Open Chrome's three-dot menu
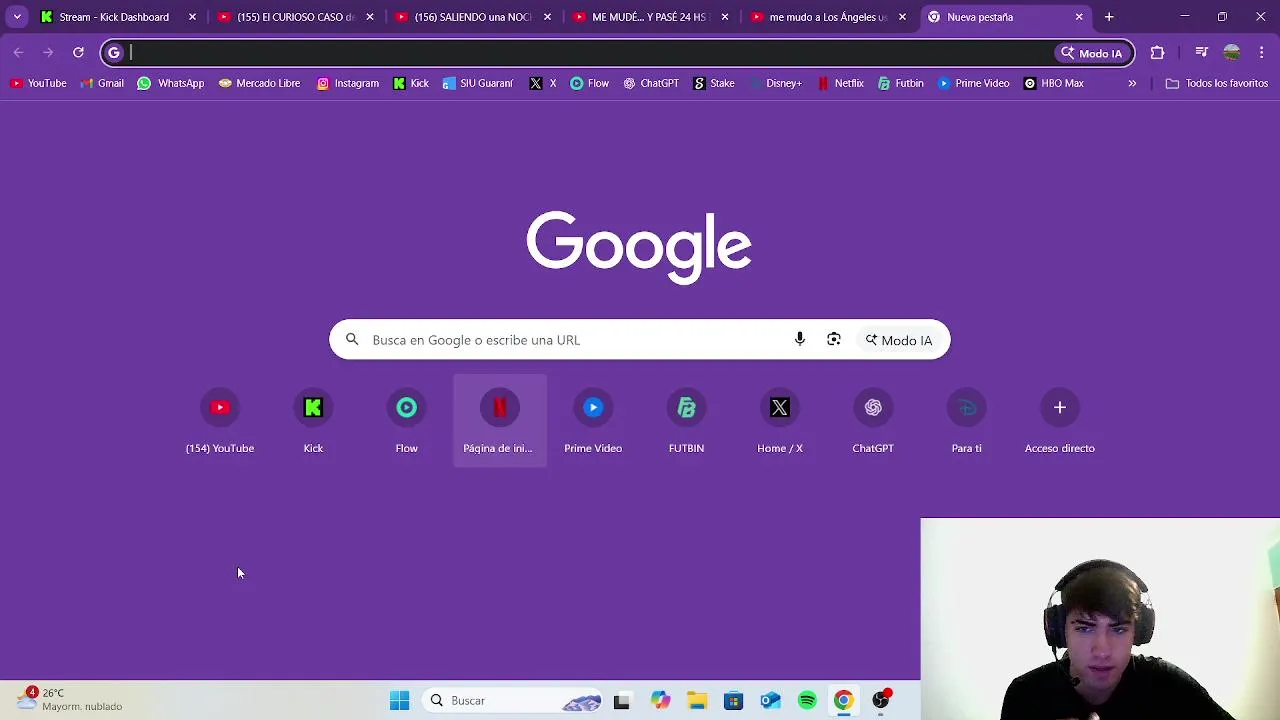Screen dimensions: 1280x720 (1261, 53)
